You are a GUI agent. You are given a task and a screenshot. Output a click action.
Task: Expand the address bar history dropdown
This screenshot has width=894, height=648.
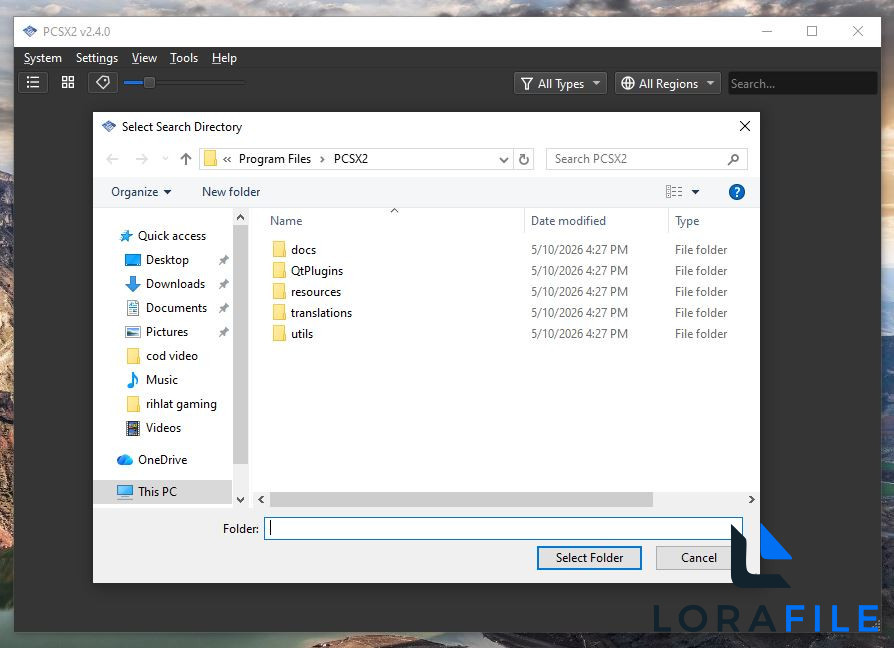(x=503, y=160)
